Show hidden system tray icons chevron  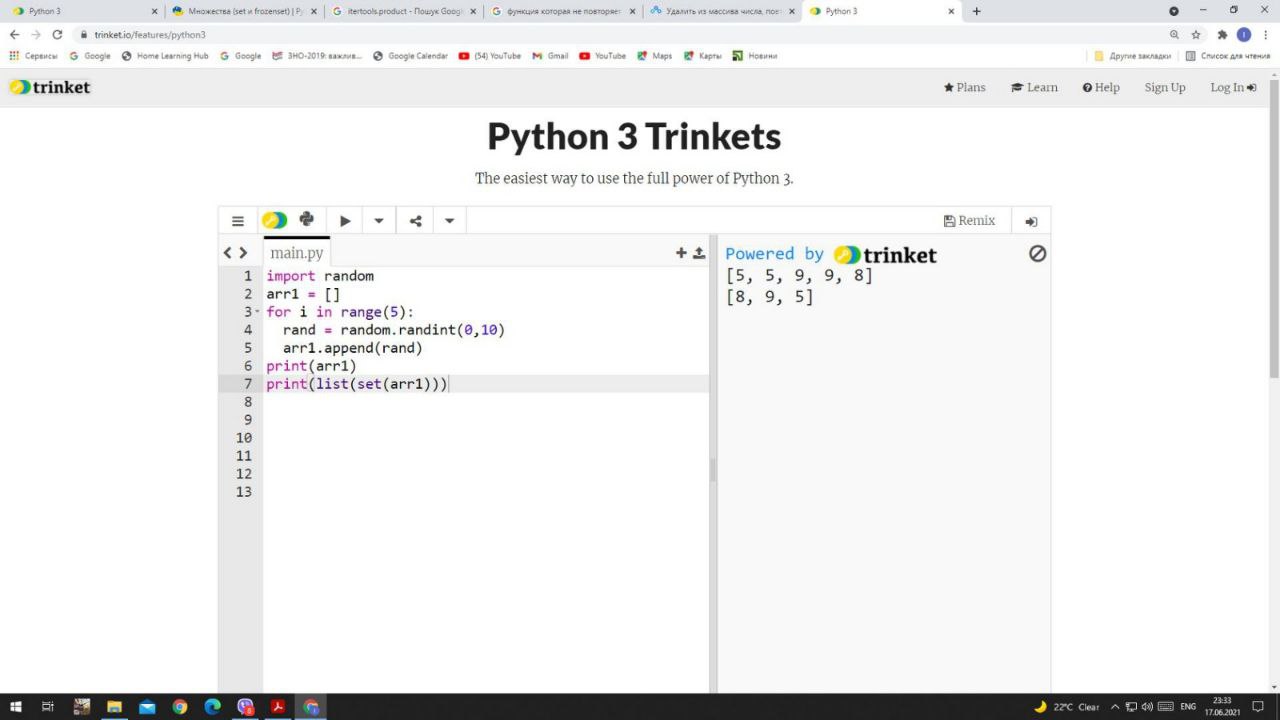pyautogui.click(x=1115, y=707)
